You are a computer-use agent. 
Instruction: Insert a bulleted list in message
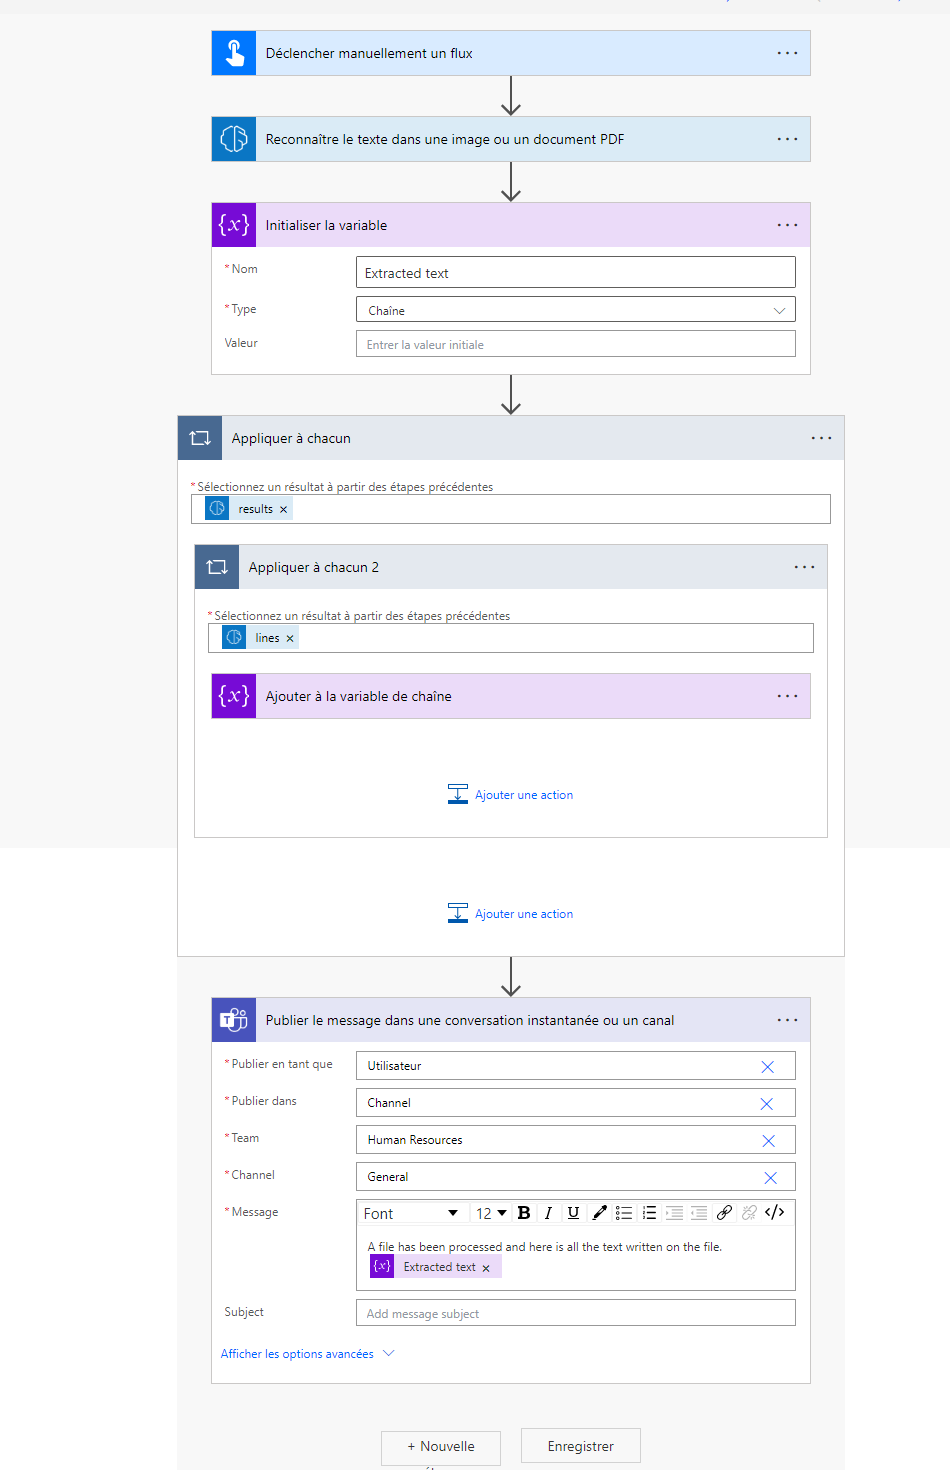click(x=624, y=1213)
